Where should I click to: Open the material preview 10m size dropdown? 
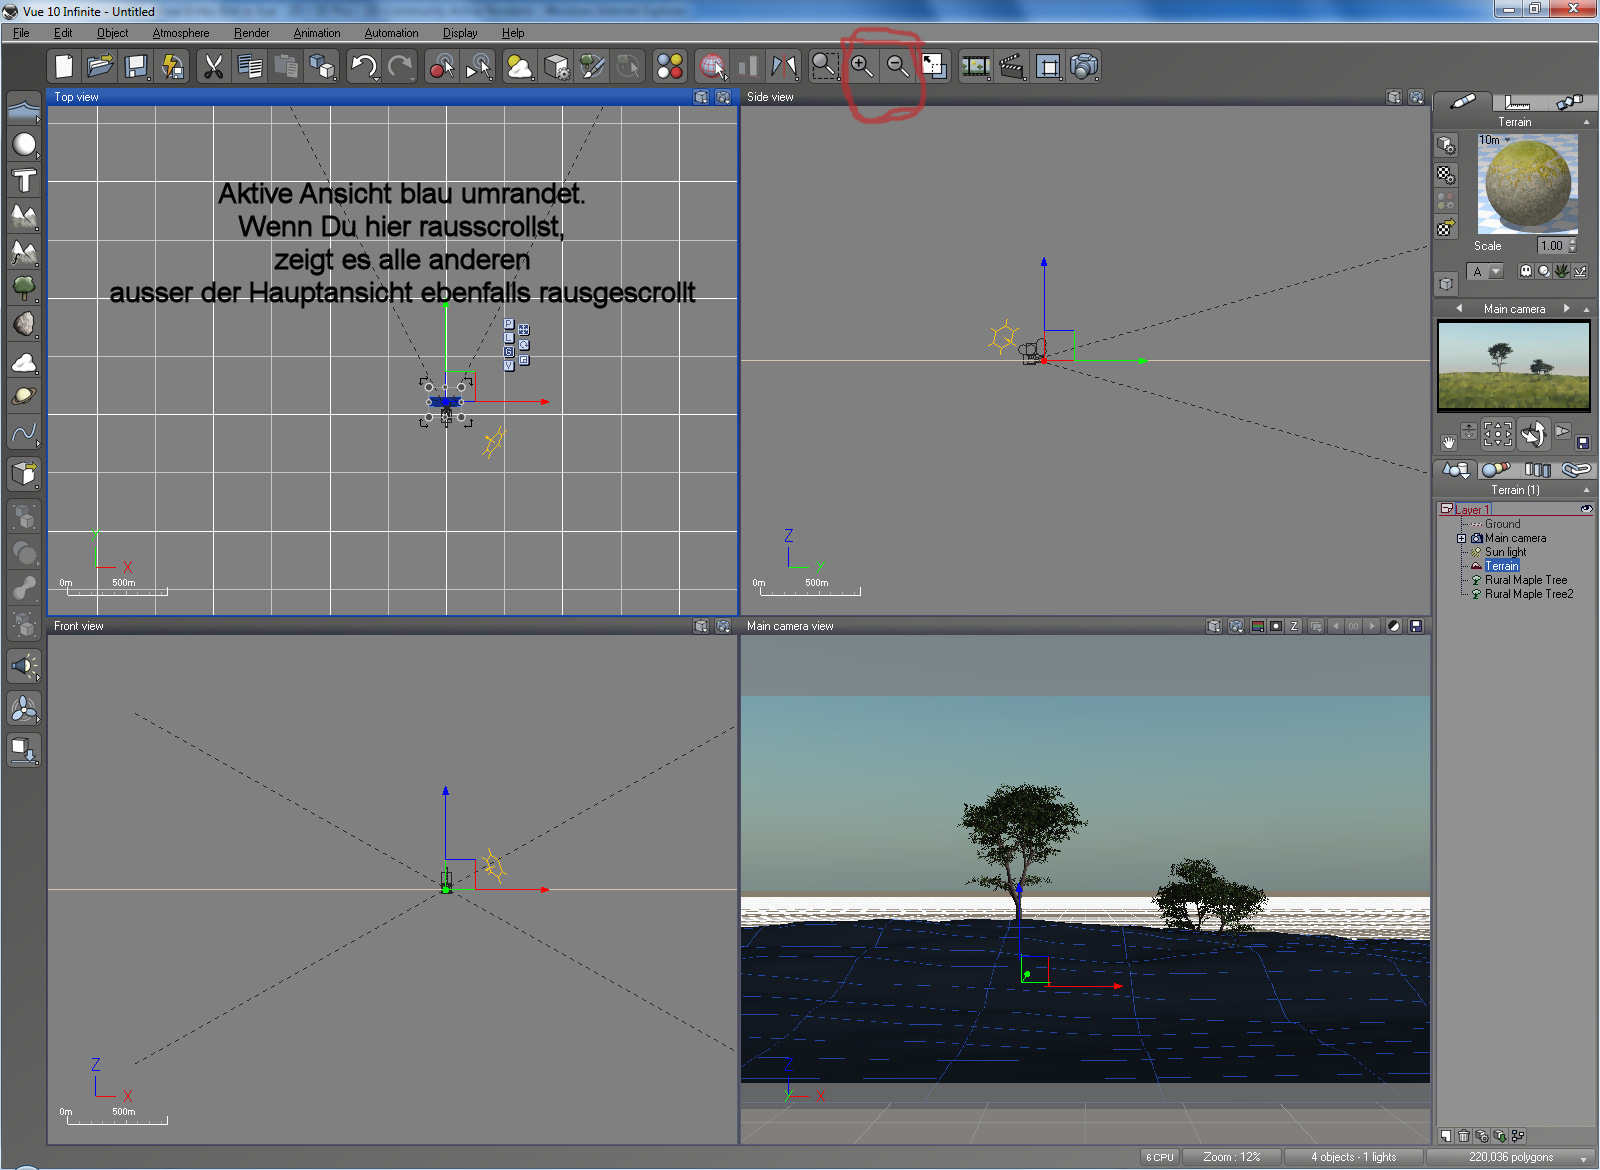point(1495,140)
